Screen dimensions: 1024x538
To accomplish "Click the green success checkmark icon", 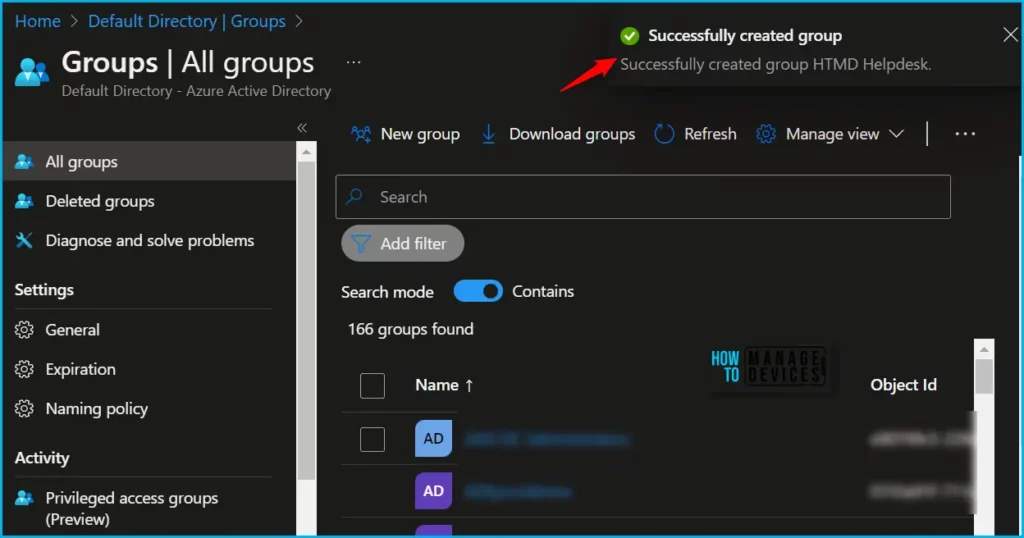I will tap(630, 35).
